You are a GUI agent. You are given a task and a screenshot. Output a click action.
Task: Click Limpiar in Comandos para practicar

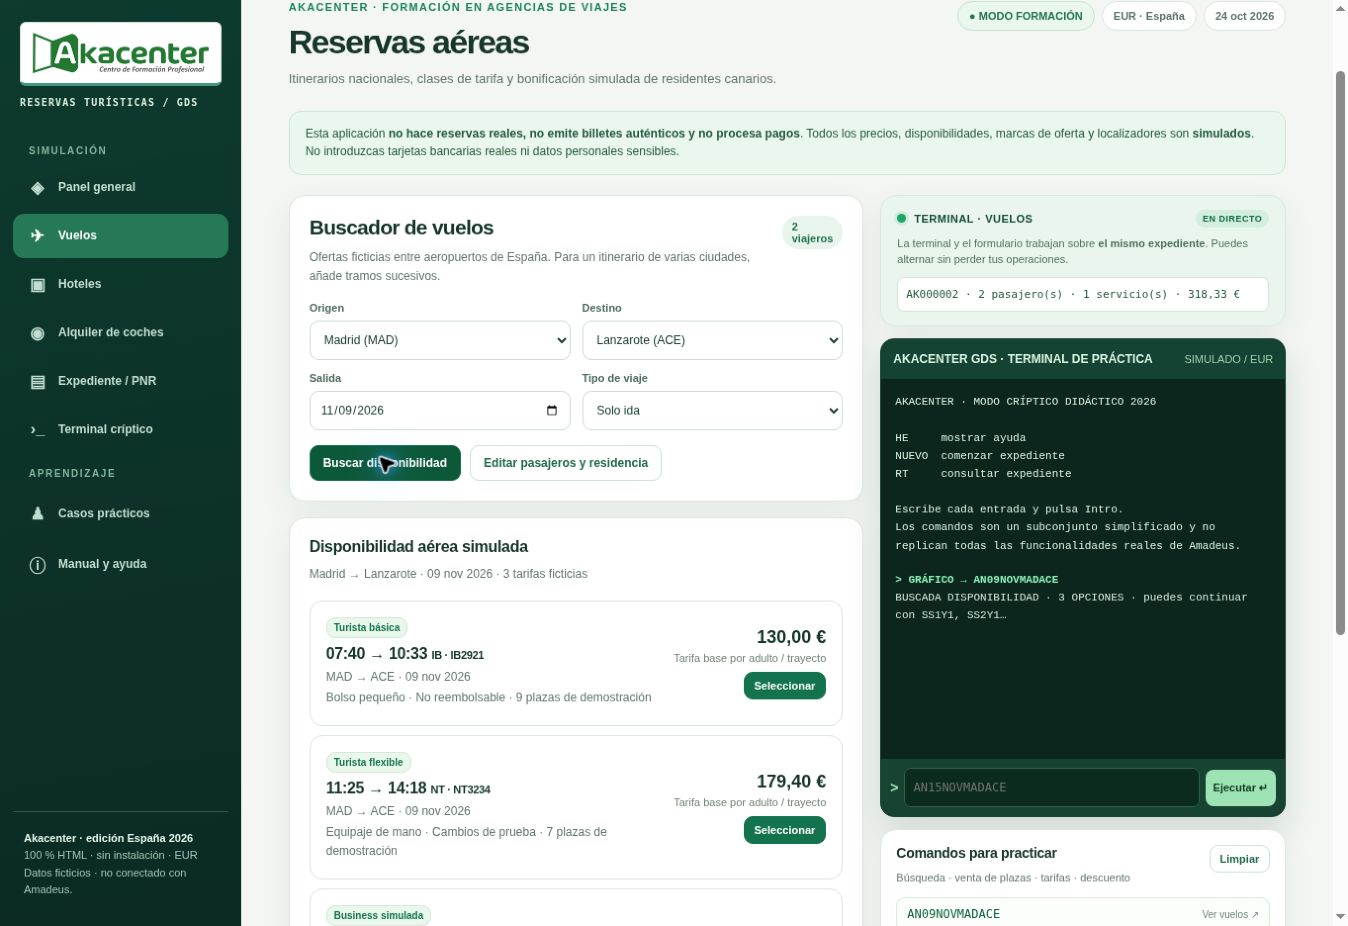[x=1239, y=859]
